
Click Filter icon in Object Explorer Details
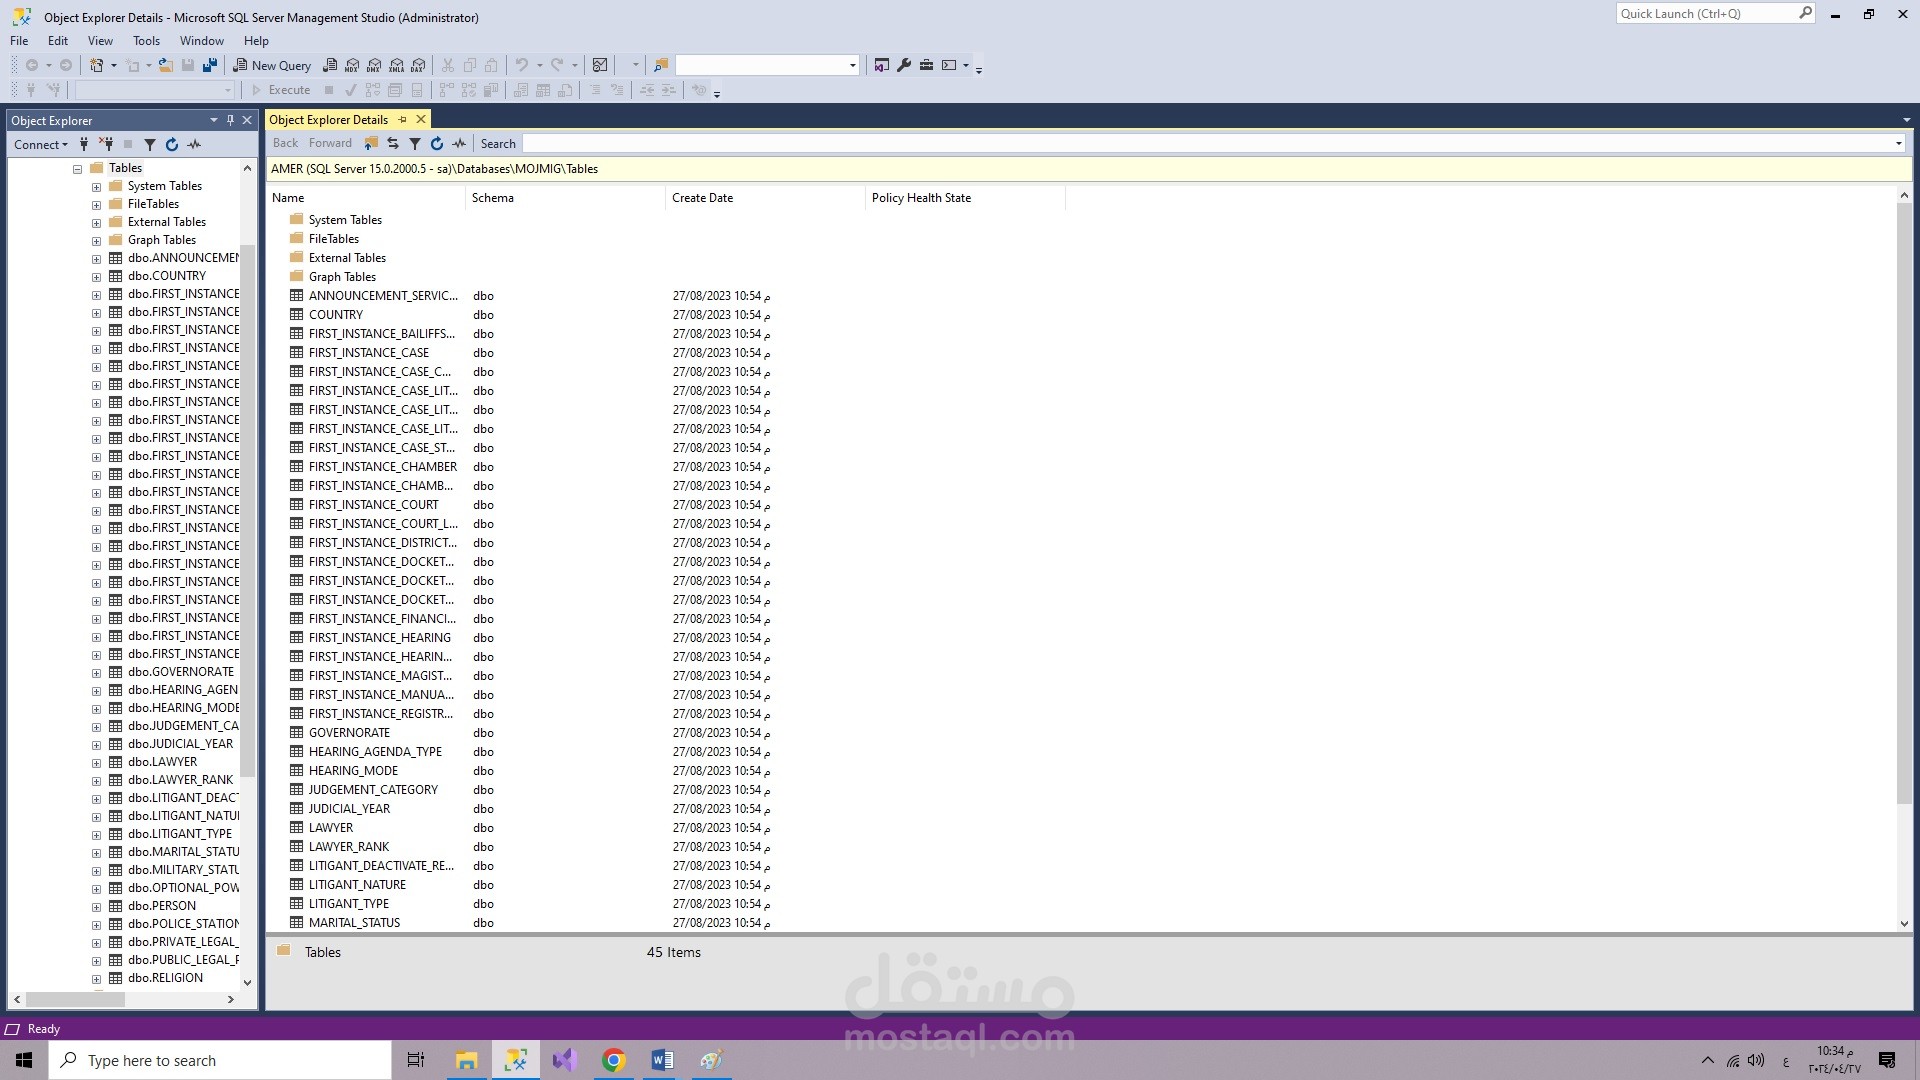point(415,143)
